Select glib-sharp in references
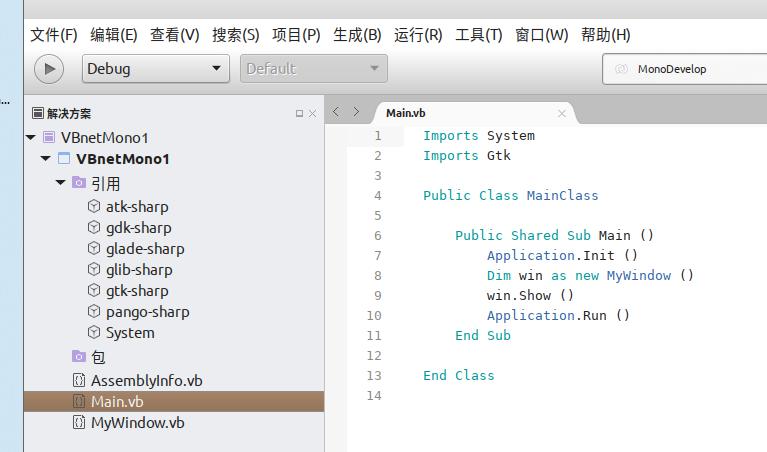 point(139,270)
